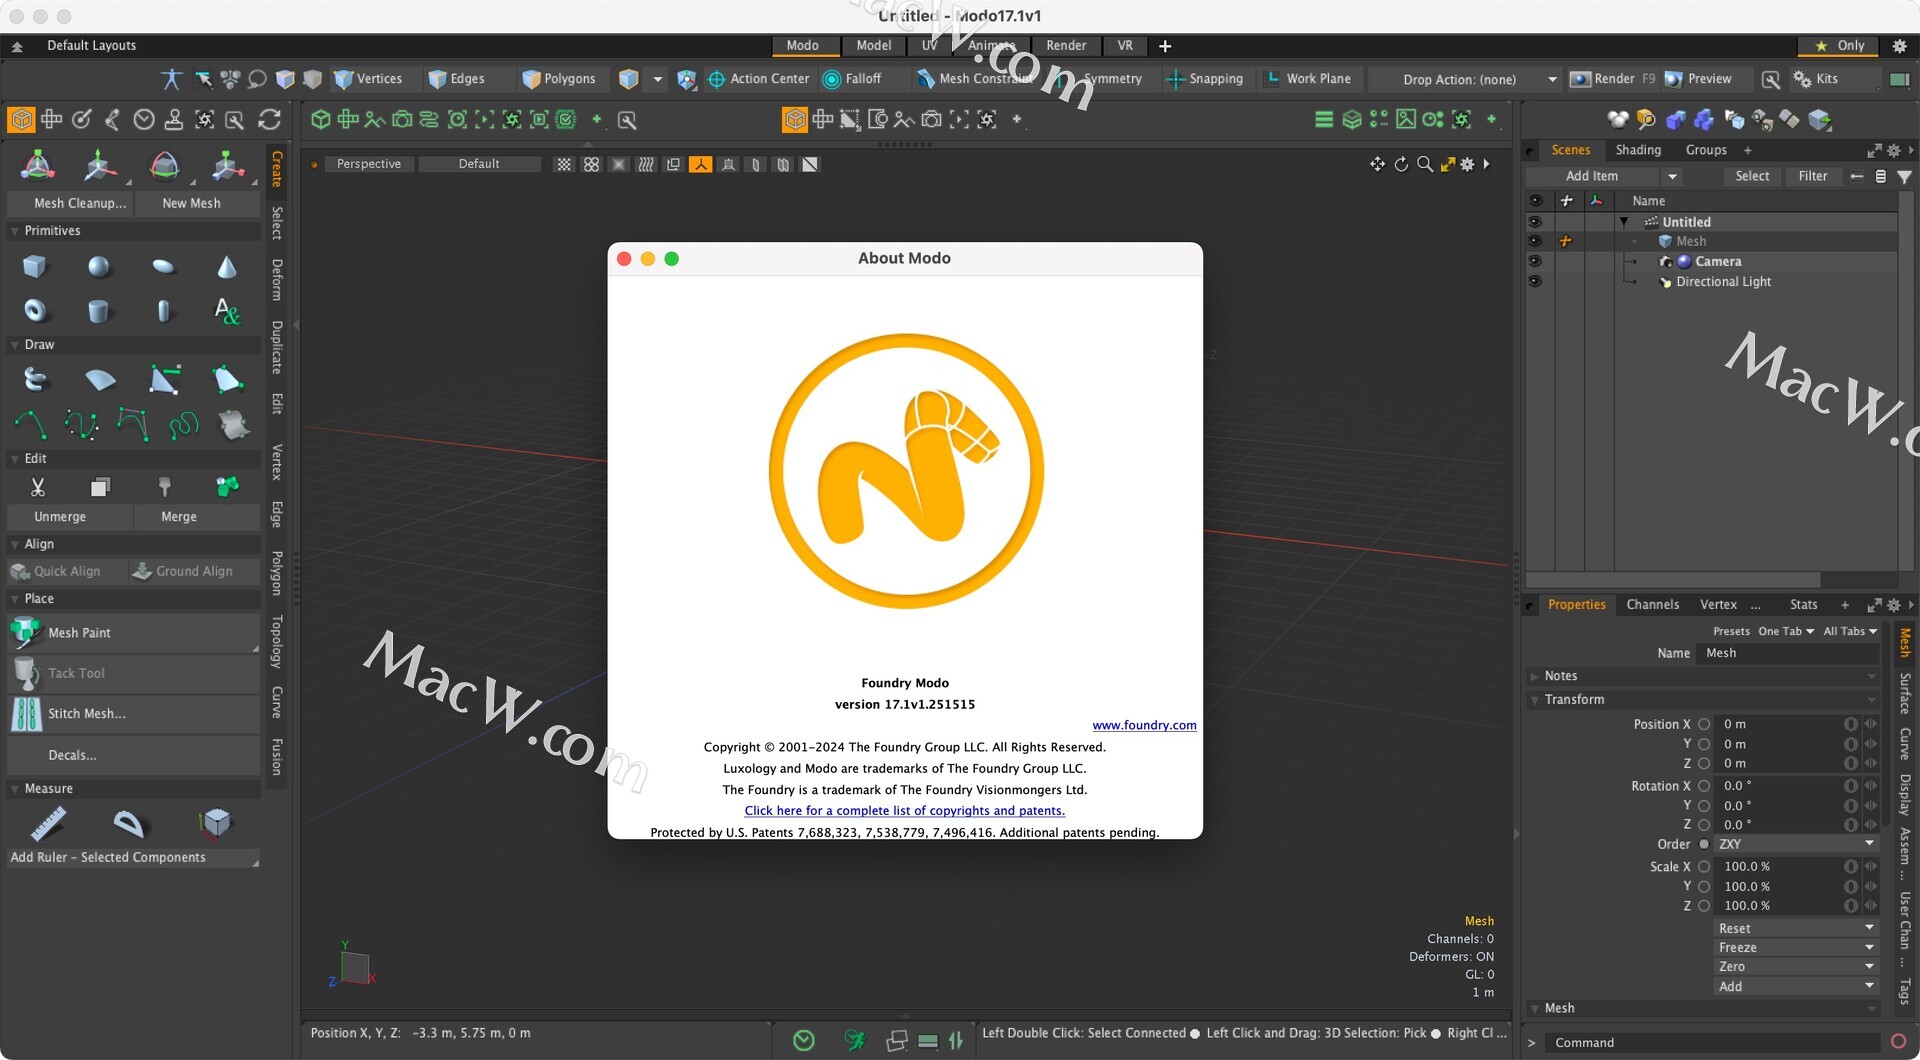Open www.foundry.com link in About dialog

point(1144,725)
